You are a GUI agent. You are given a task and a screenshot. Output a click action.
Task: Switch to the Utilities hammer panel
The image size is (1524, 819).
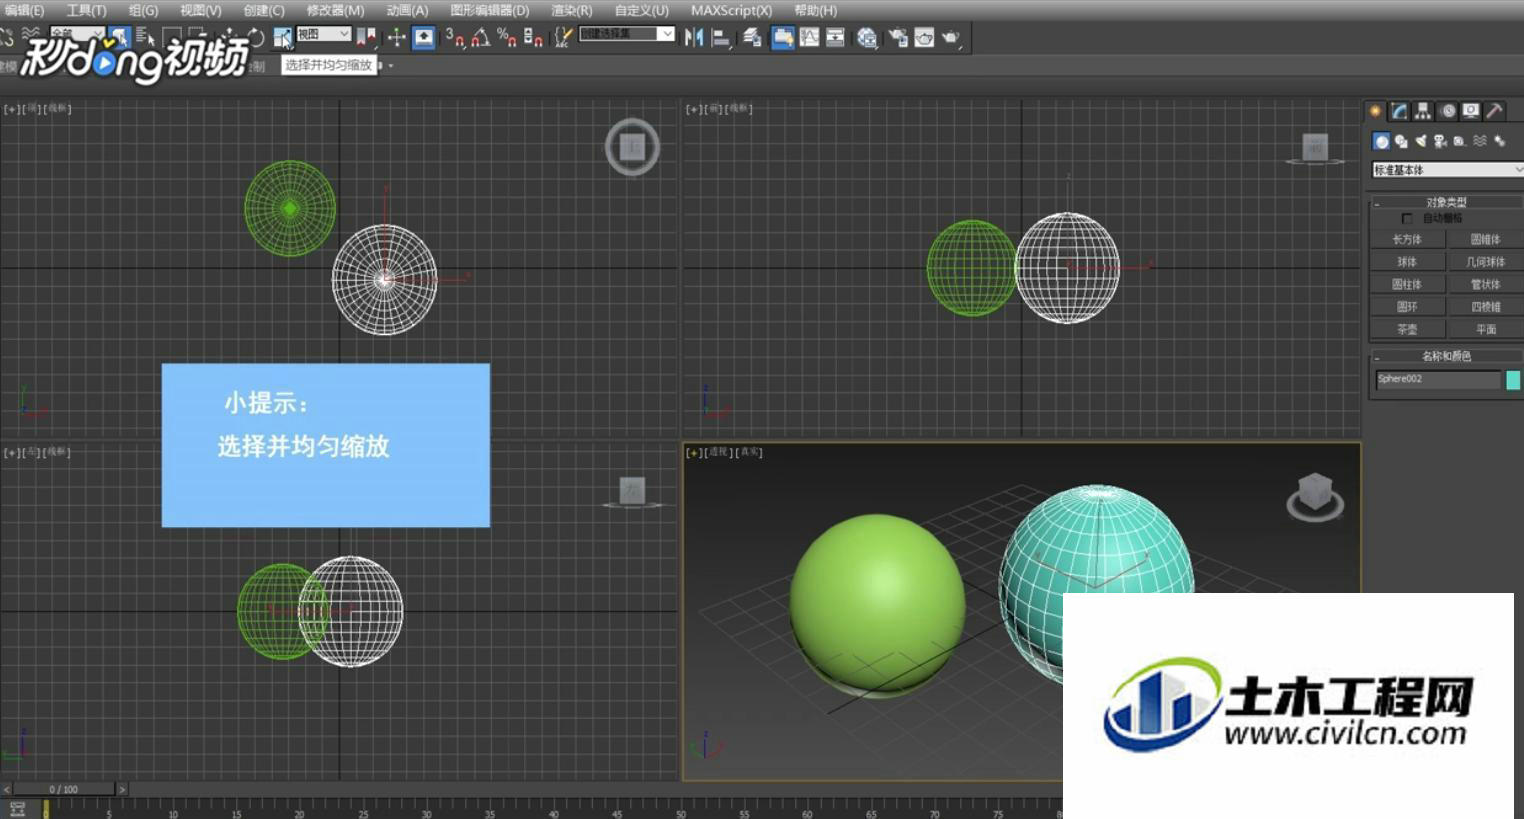click(1495, 111)
